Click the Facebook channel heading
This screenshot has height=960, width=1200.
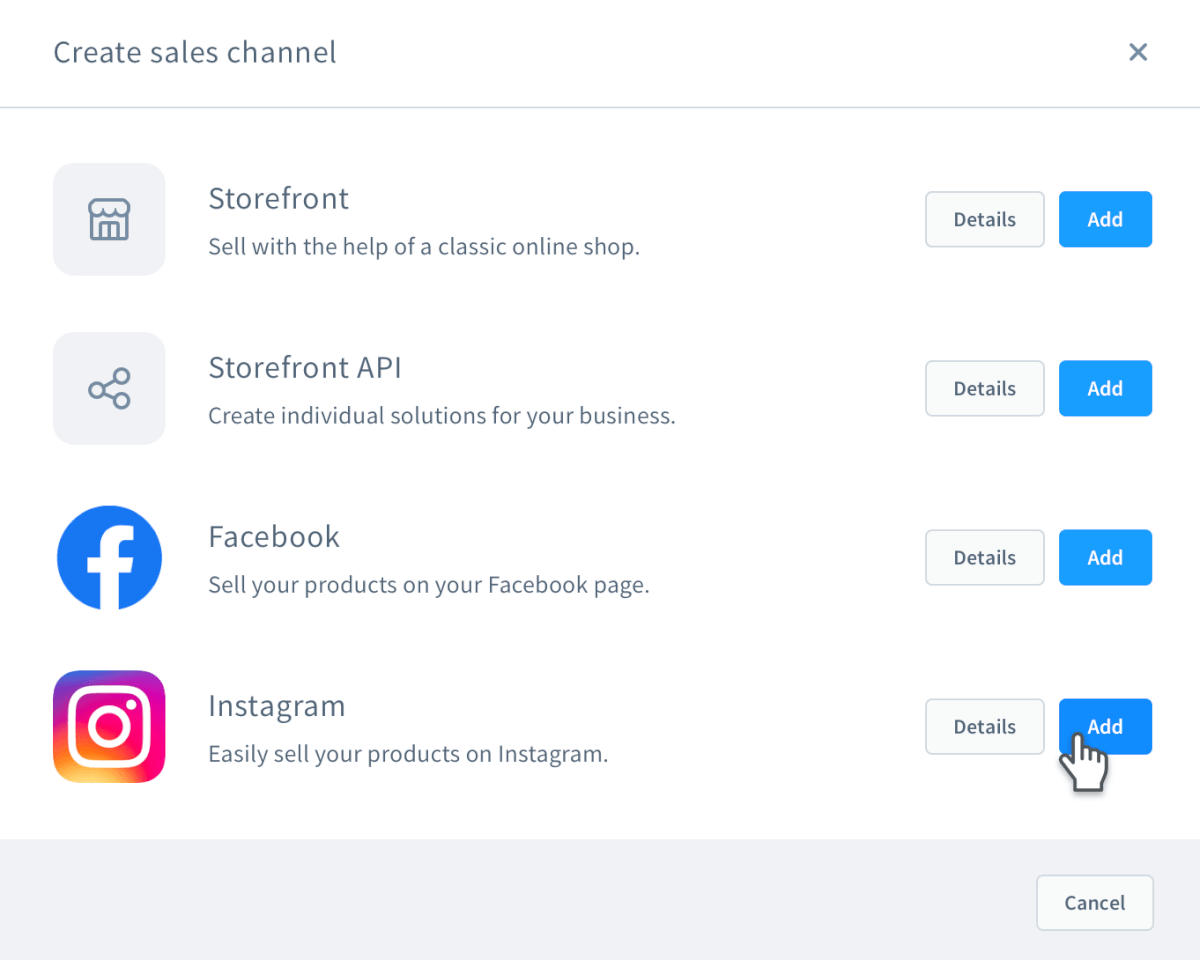[274, 536]
